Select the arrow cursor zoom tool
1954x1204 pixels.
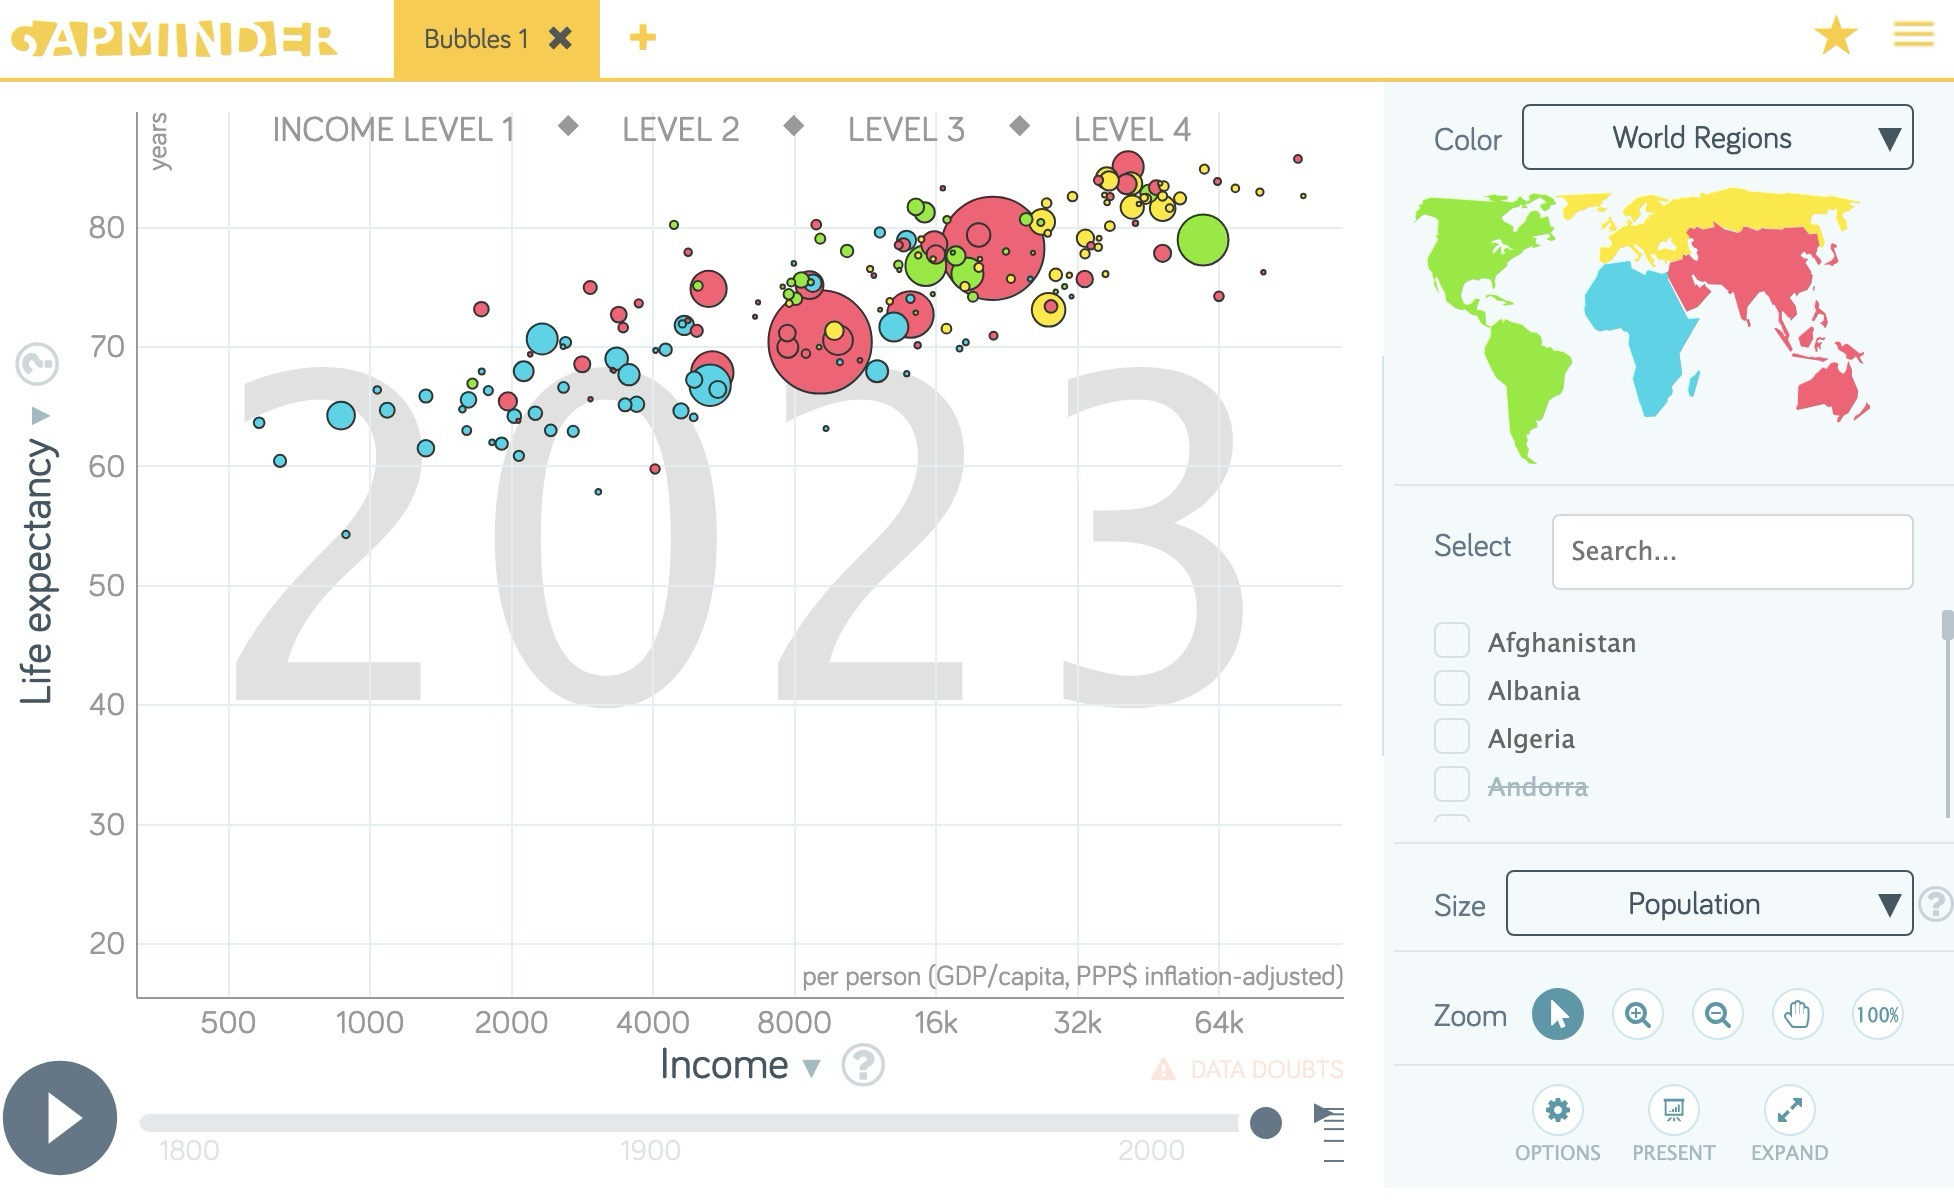click(1558, 1015)
